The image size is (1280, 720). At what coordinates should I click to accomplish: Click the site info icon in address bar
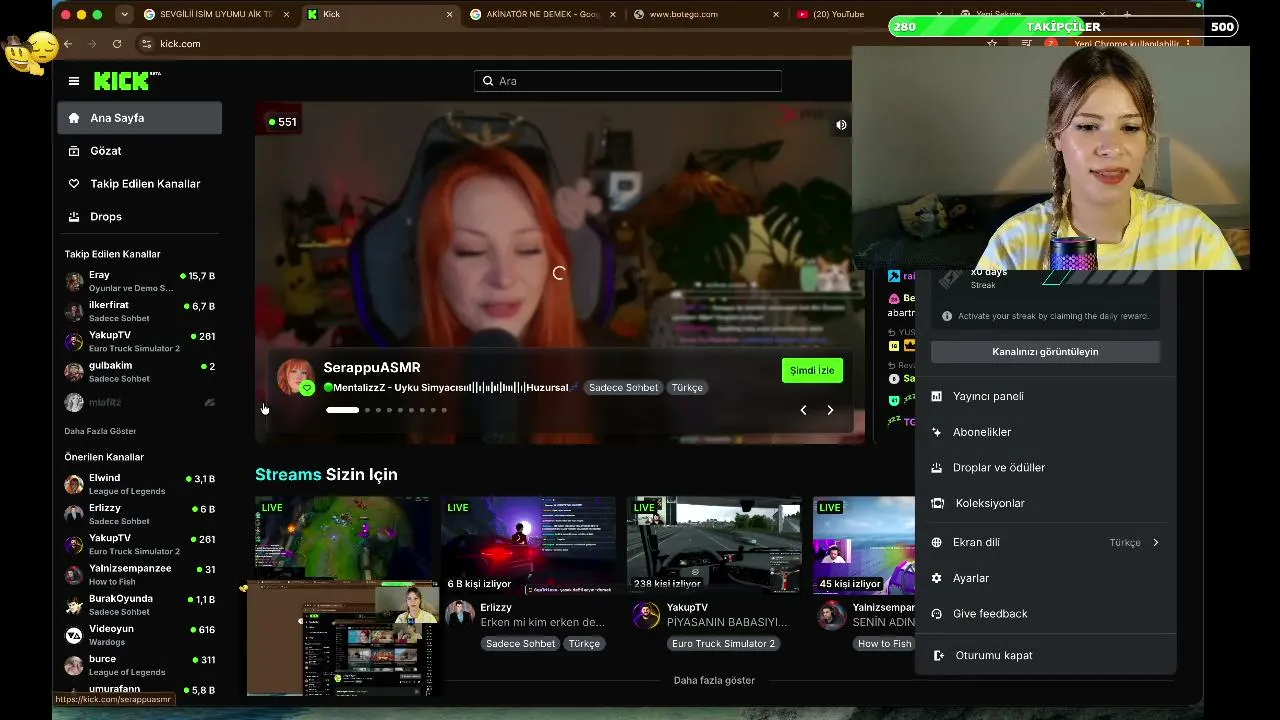[x=147, y=44]
